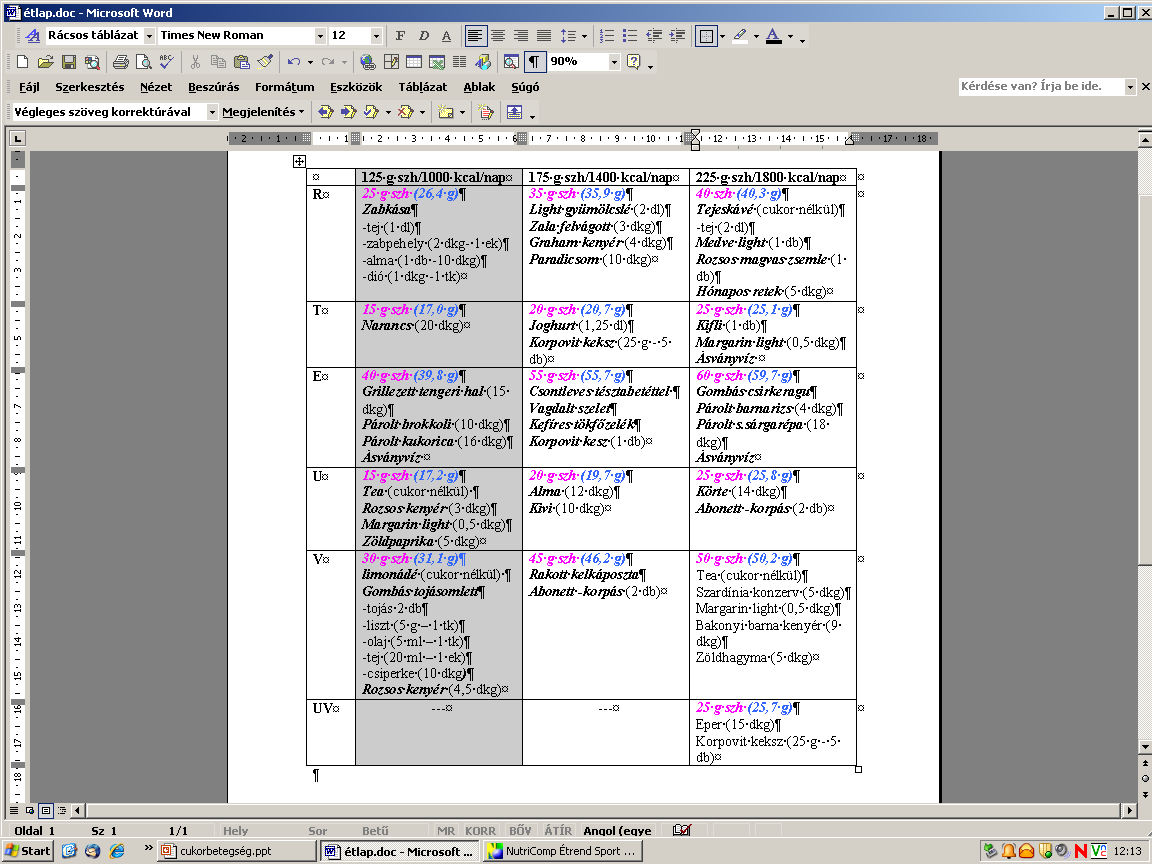Image resolution: width=1152 pixels, height=864 pixels.
Task: Insert a Microsoft Excel worksheet
Action: click(x=437, y=62)
